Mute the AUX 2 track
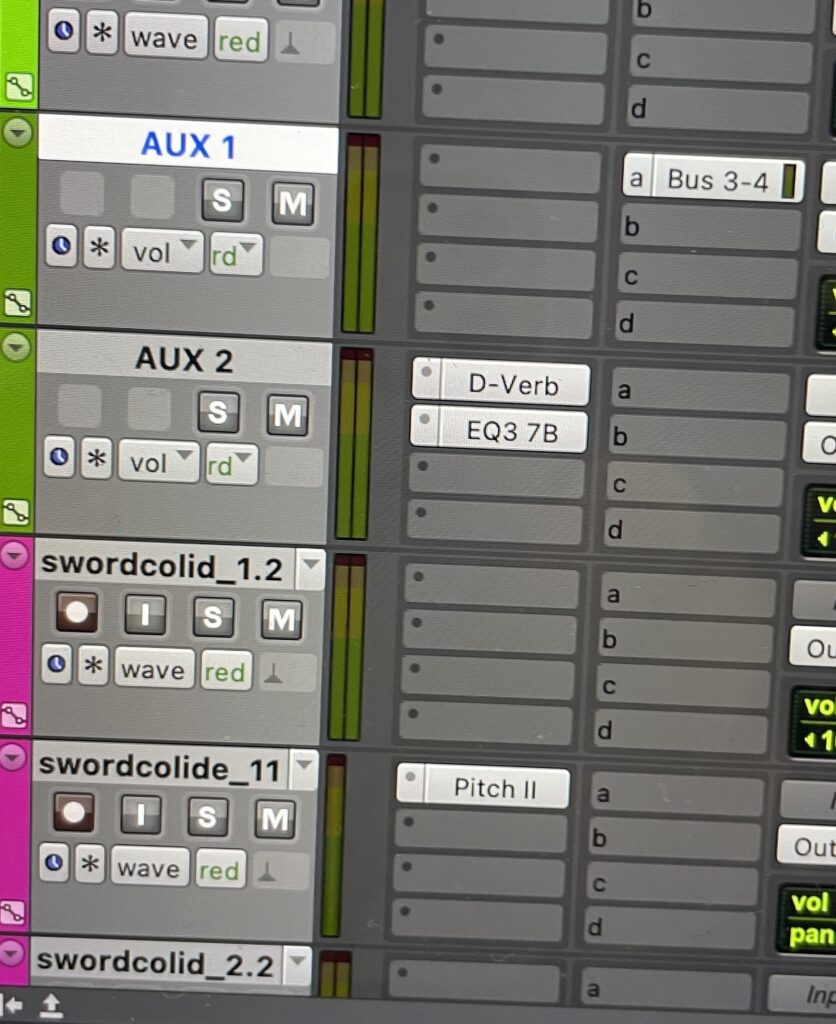 [287, 415]
